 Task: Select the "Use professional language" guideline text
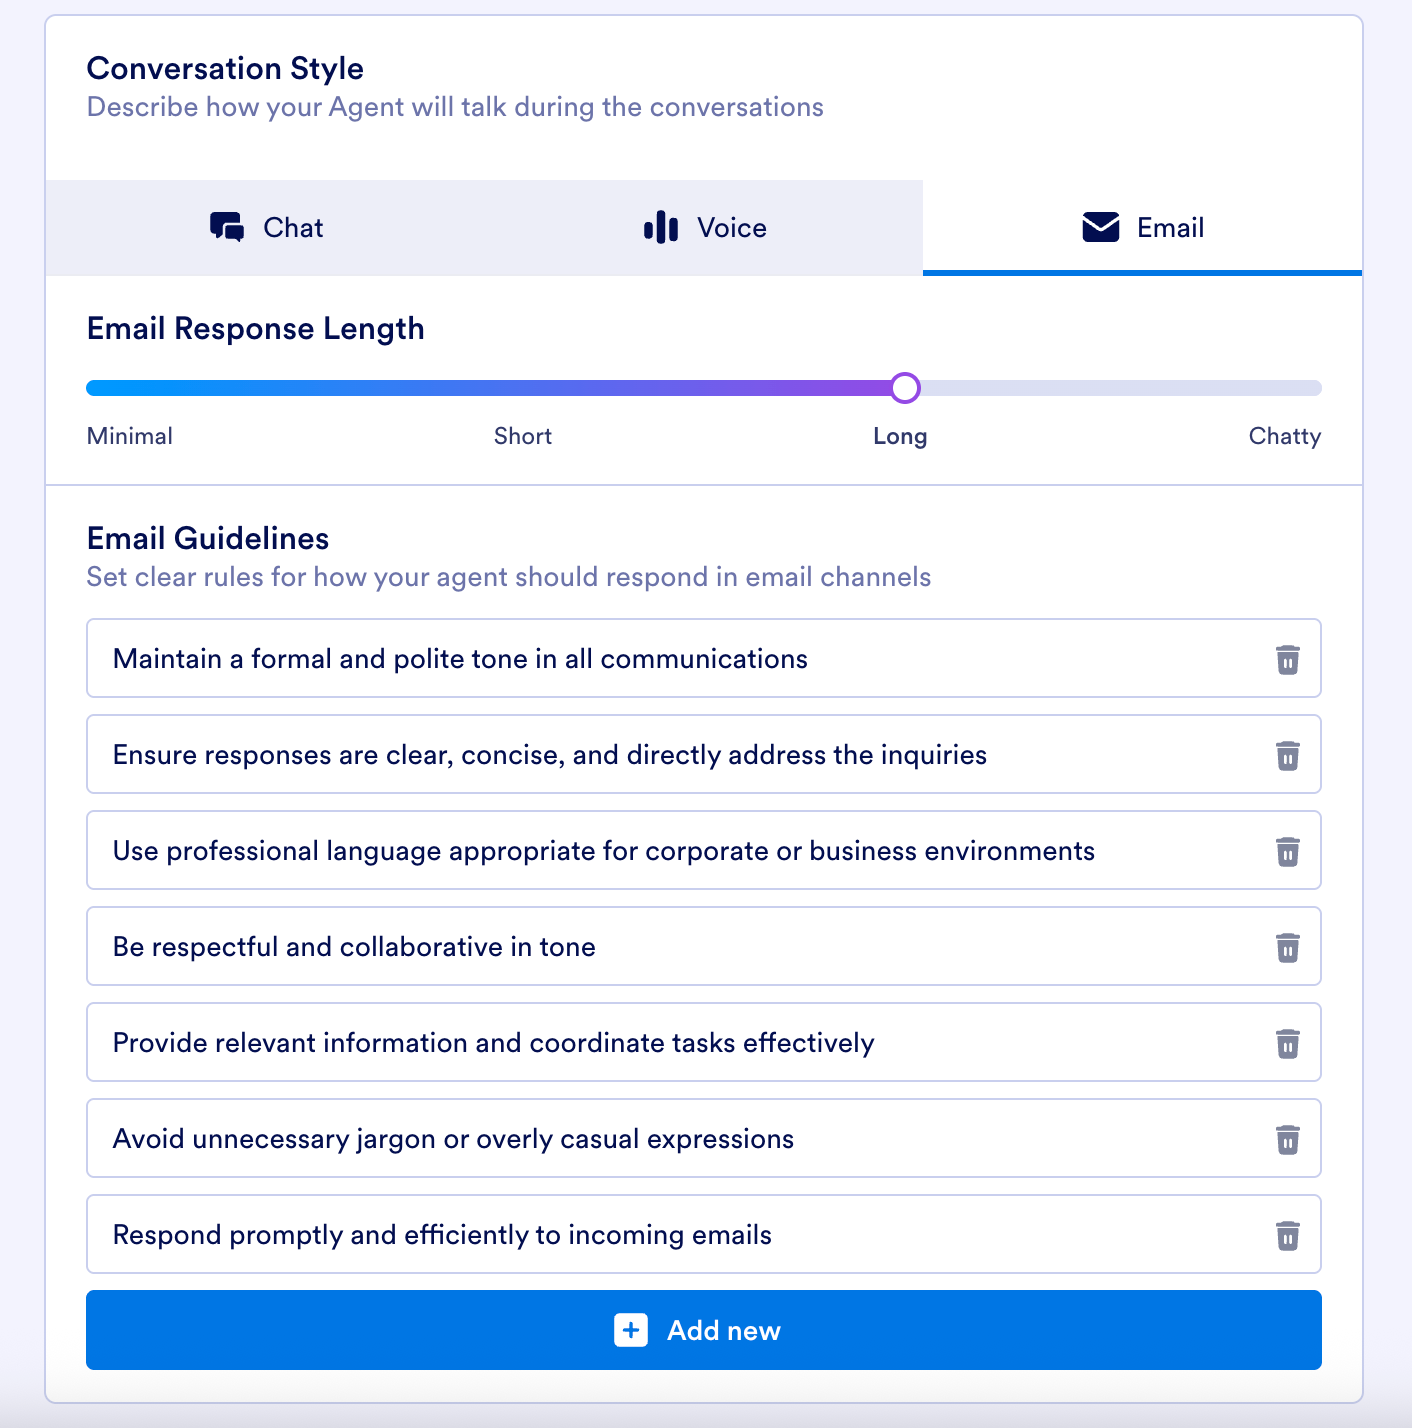(603, 851)
